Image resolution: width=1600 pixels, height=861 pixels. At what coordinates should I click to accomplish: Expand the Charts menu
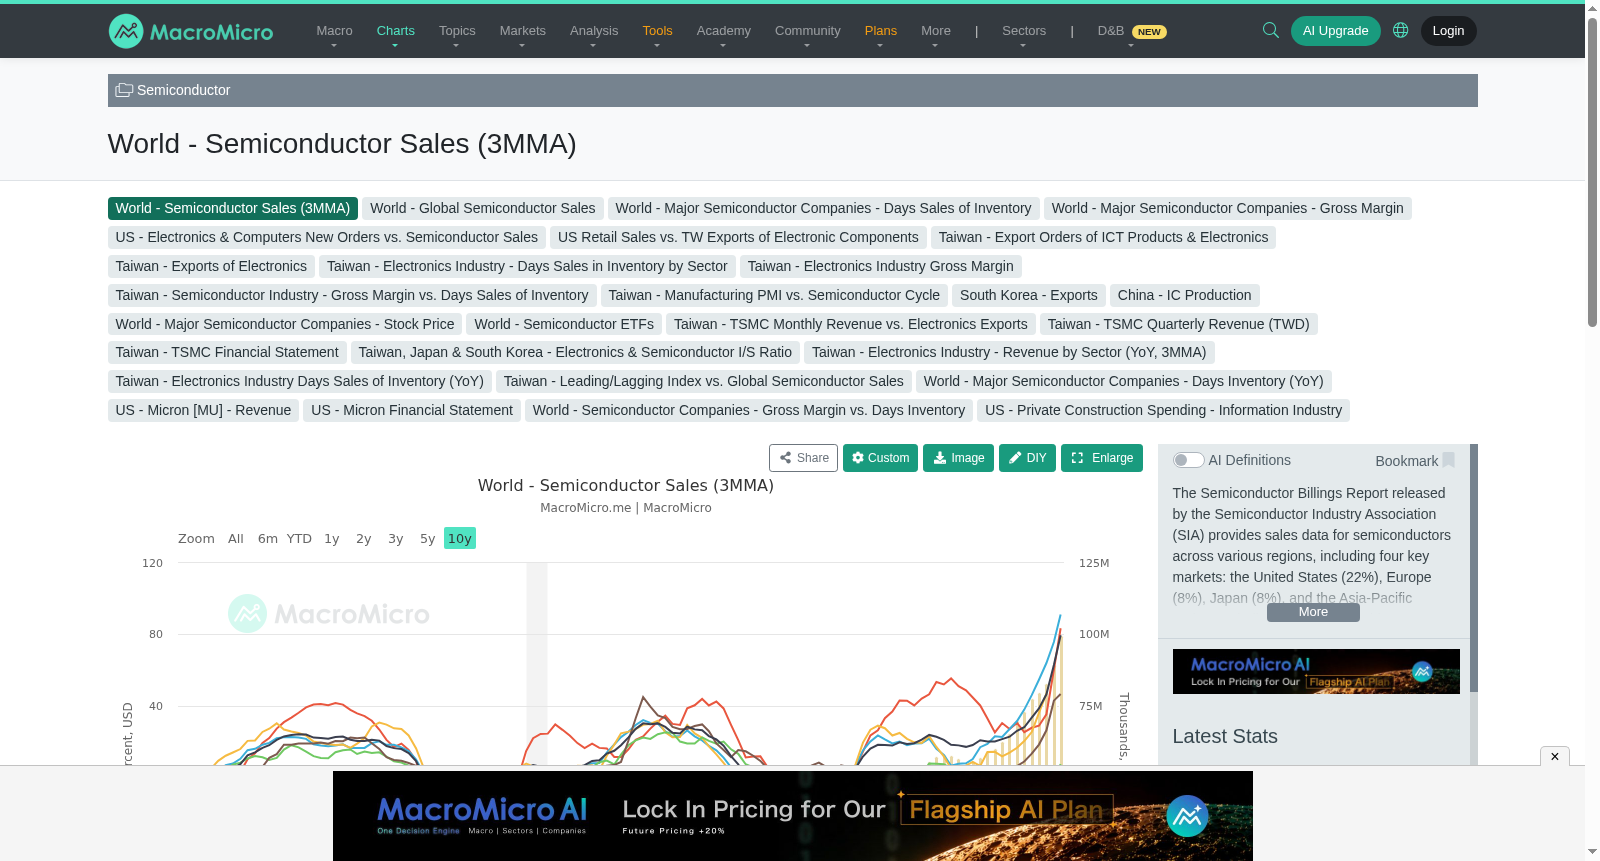pyautogui.click(x=395, y=31)
